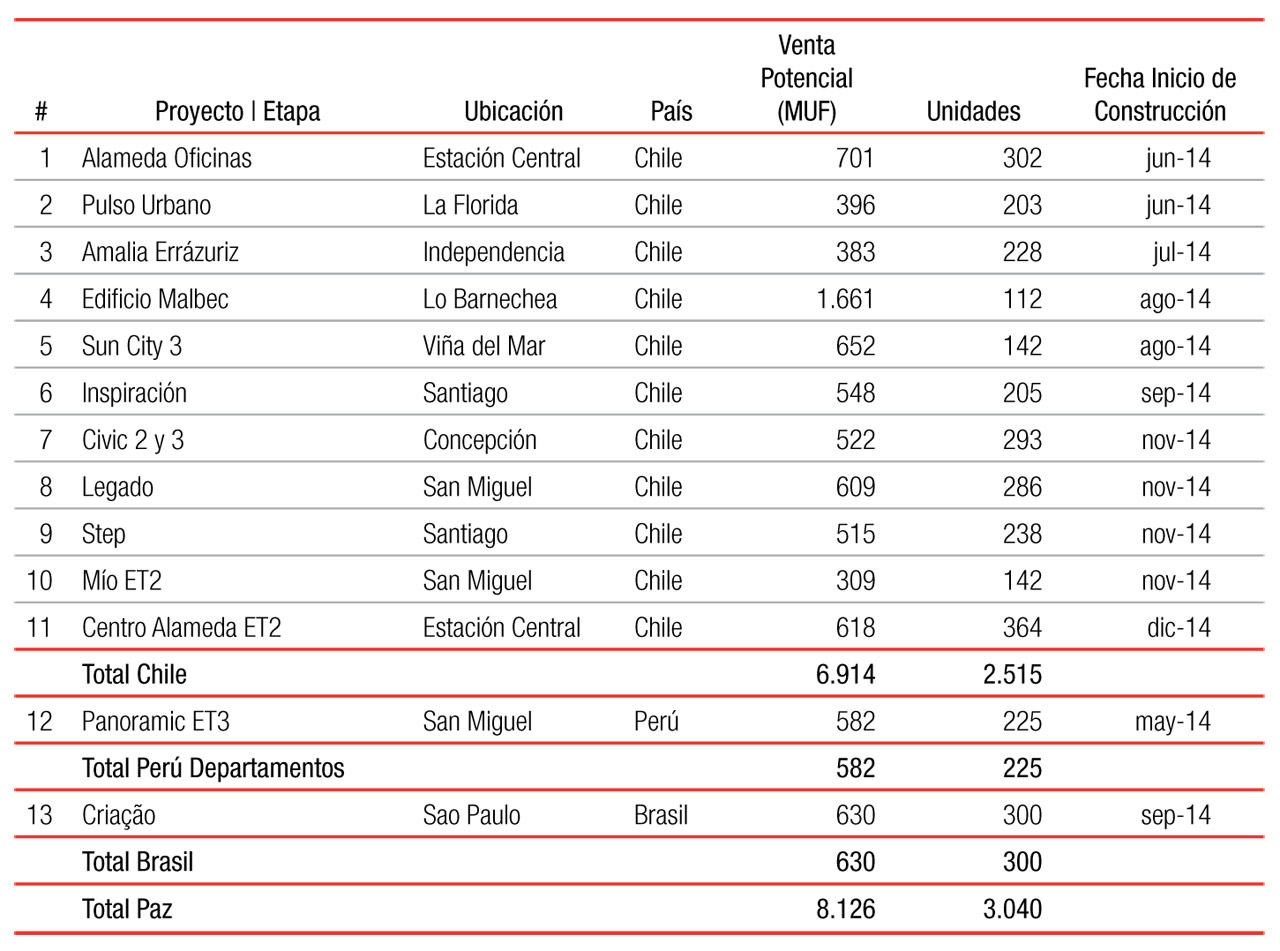Image resolution: width=1280 pixels, height=951 pixels.
Task: Select the Alameda Oficinas project cell
Action: click(x=167, y=158)
